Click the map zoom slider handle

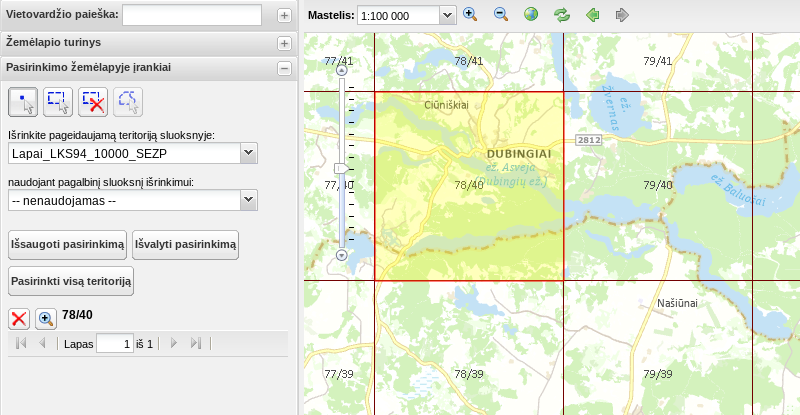pos(341,168)
